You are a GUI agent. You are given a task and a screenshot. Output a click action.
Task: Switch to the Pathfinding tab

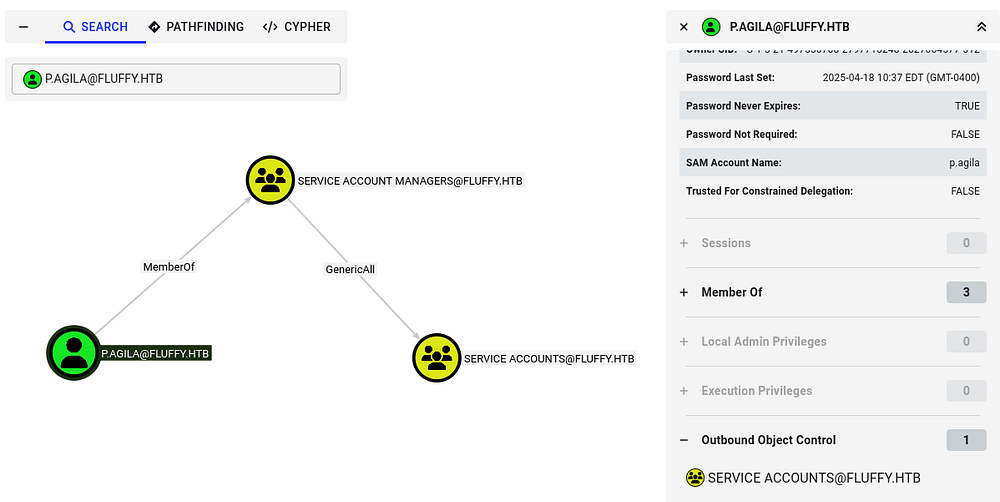[196, 27]
